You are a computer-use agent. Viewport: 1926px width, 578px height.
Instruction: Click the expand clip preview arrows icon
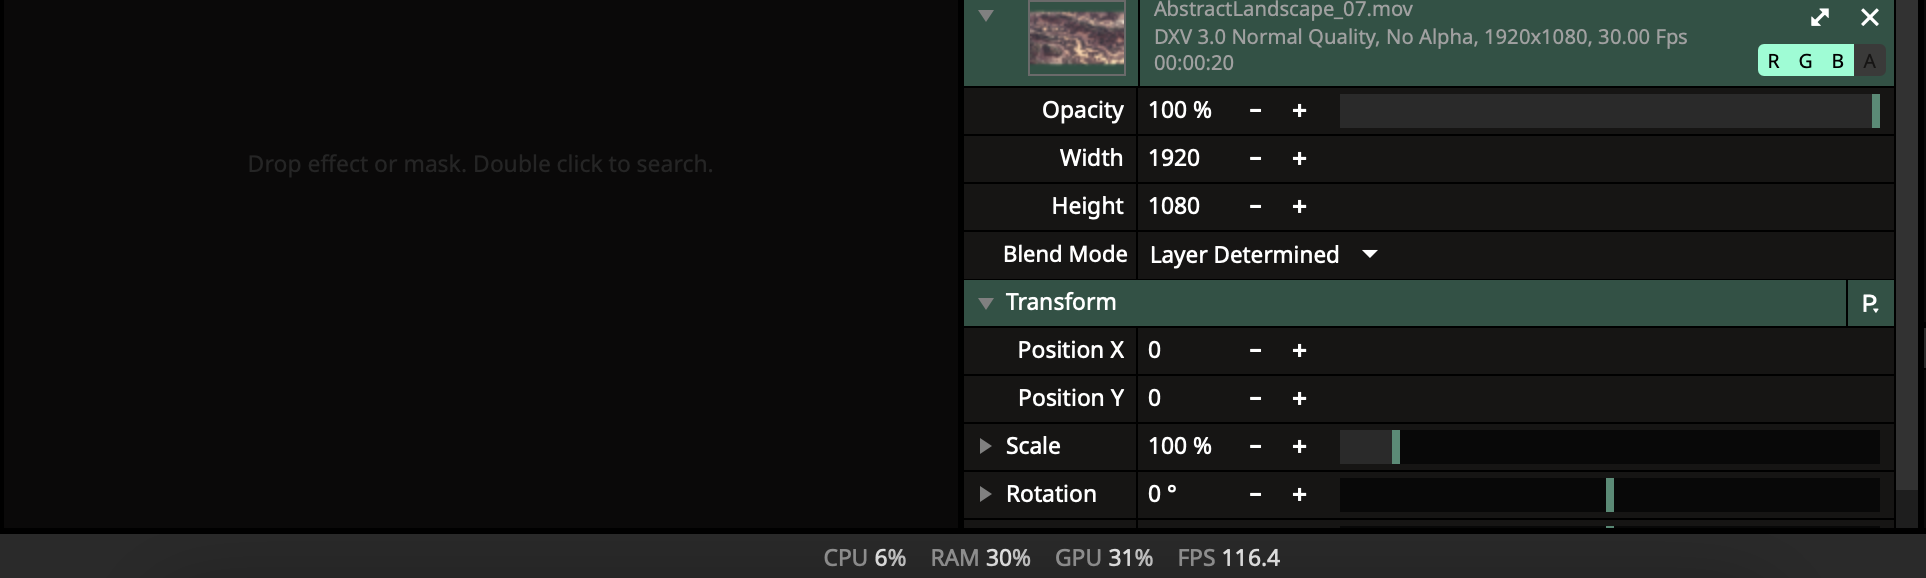1820,17
